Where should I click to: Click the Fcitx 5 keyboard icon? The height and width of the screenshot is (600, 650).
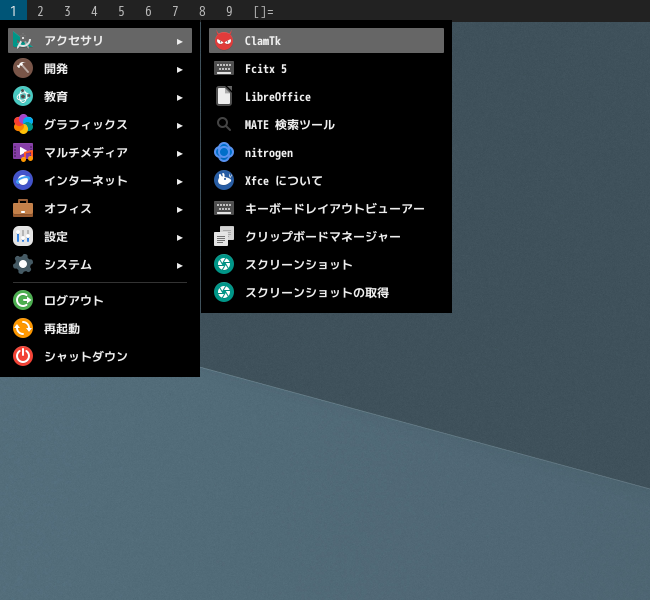[224, 68]
